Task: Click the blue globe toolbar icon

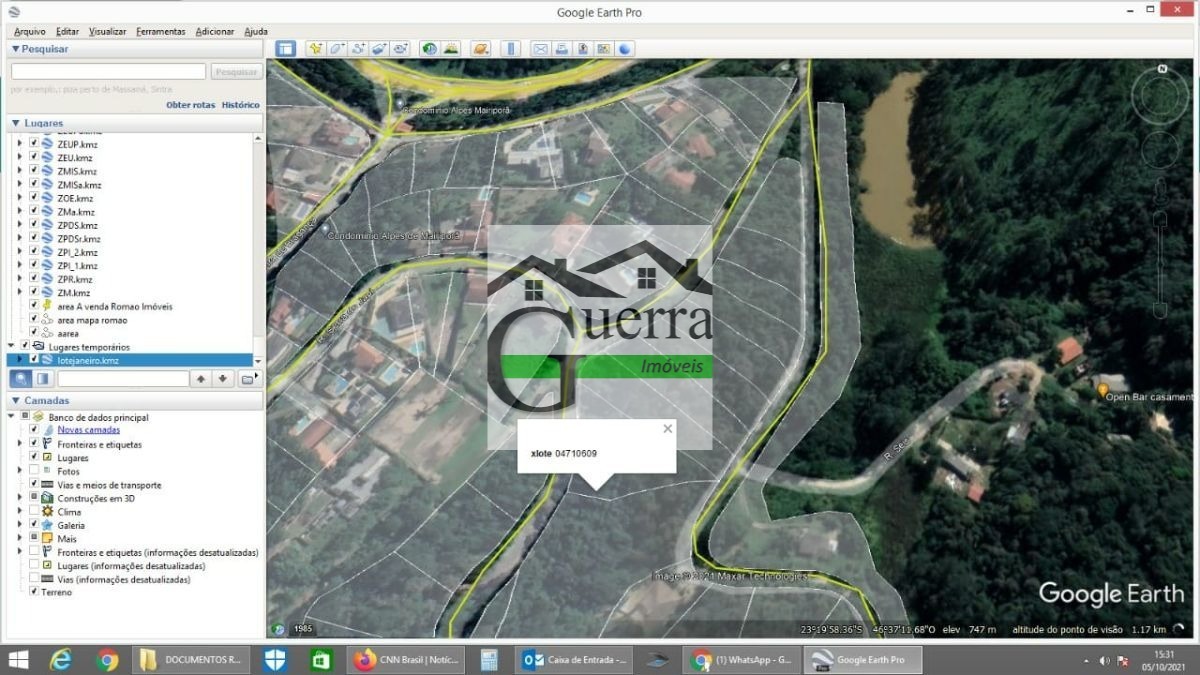Action: (x=625, y=48)
